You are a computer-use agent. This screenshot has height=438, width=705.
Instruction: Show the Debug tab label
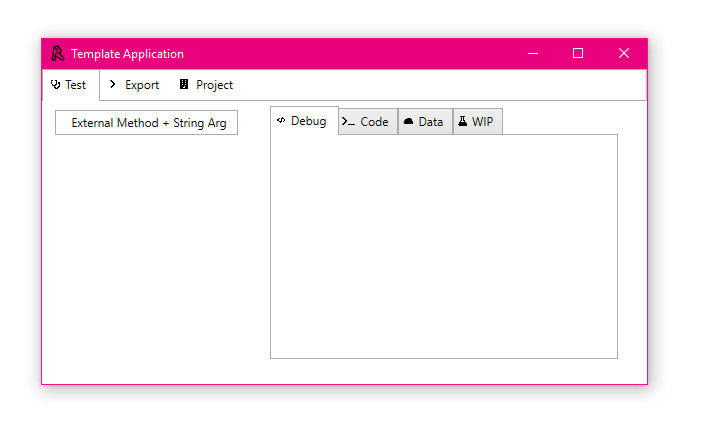308,121
